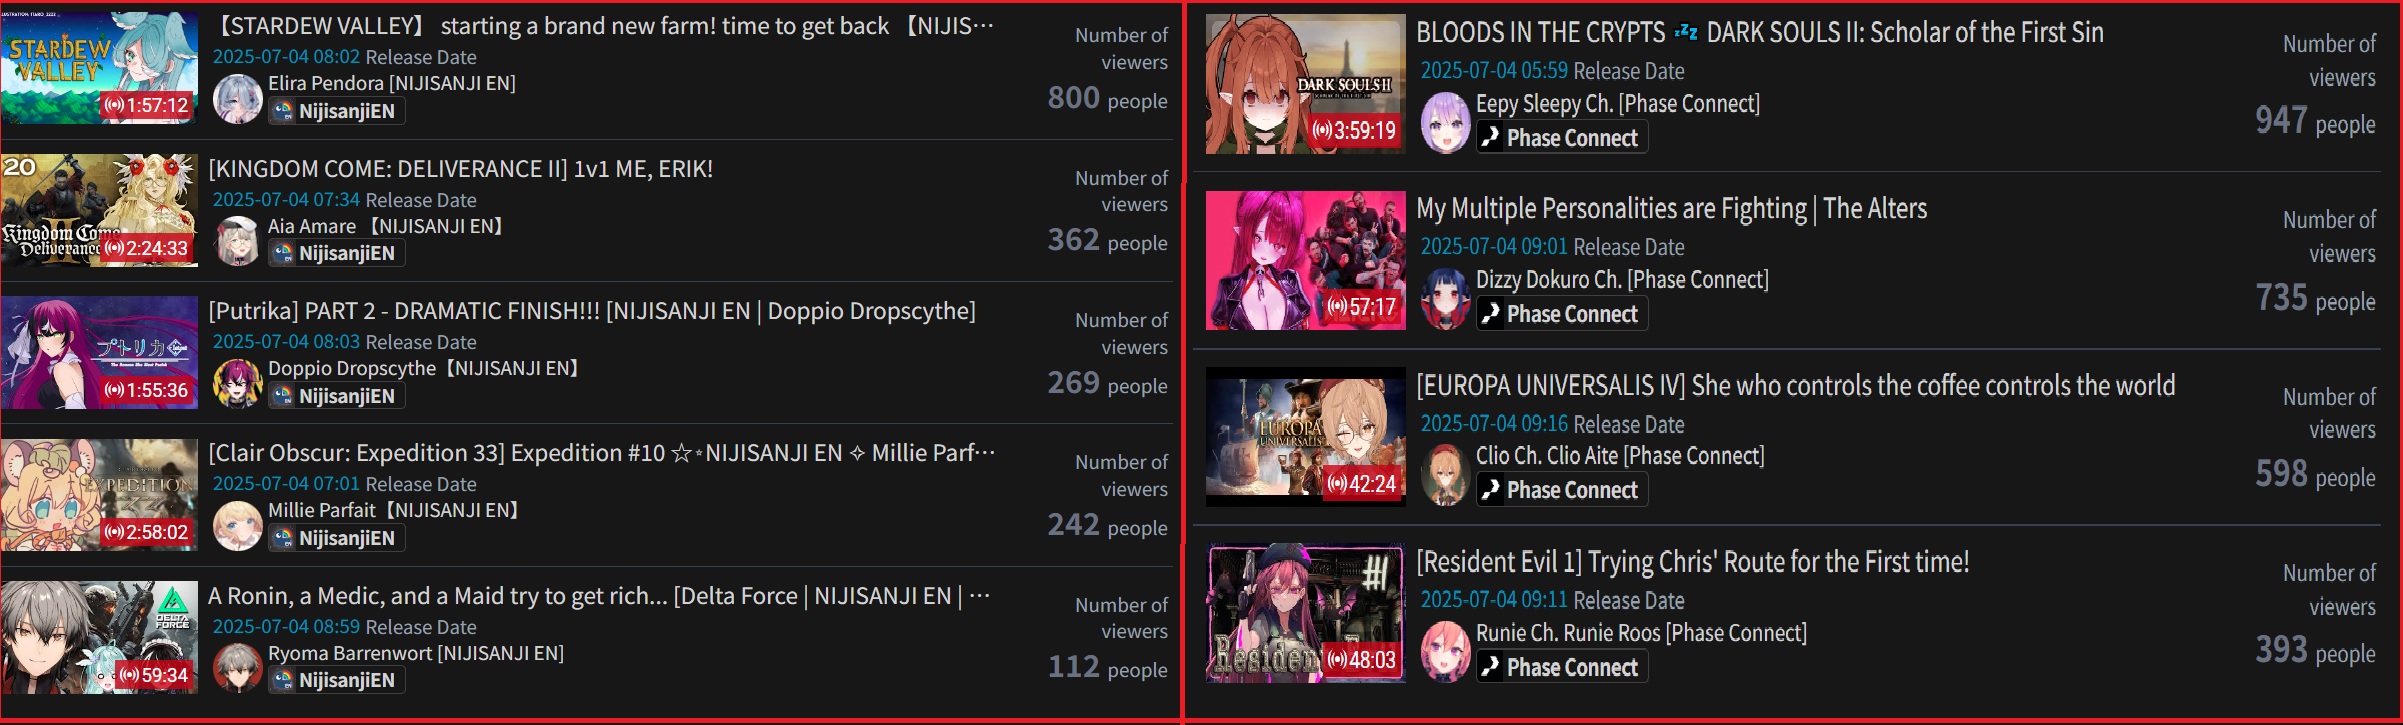Screen dimensions: 2403x725
Task: Click Millie Parfait's avatar icon
Action: click(238, 526)
